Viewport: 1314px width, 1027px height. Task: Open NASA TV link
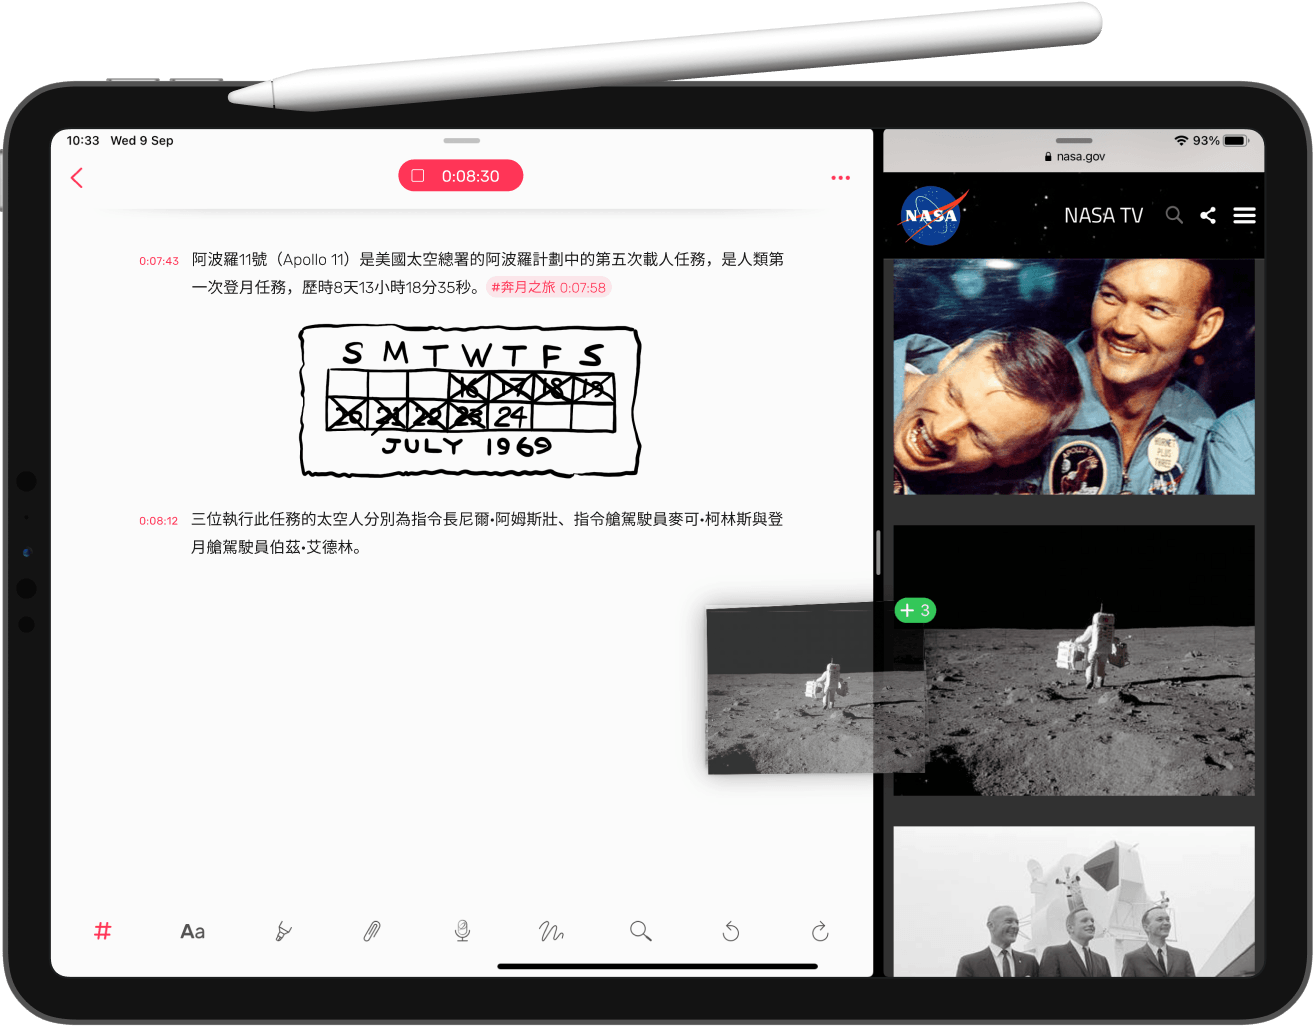pos(1103,216)
